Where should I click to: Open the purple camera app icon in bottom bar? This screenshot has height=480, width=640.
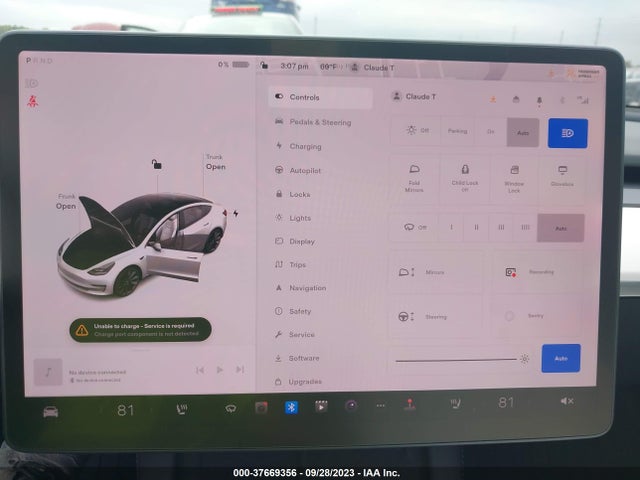tap(351, 406)
